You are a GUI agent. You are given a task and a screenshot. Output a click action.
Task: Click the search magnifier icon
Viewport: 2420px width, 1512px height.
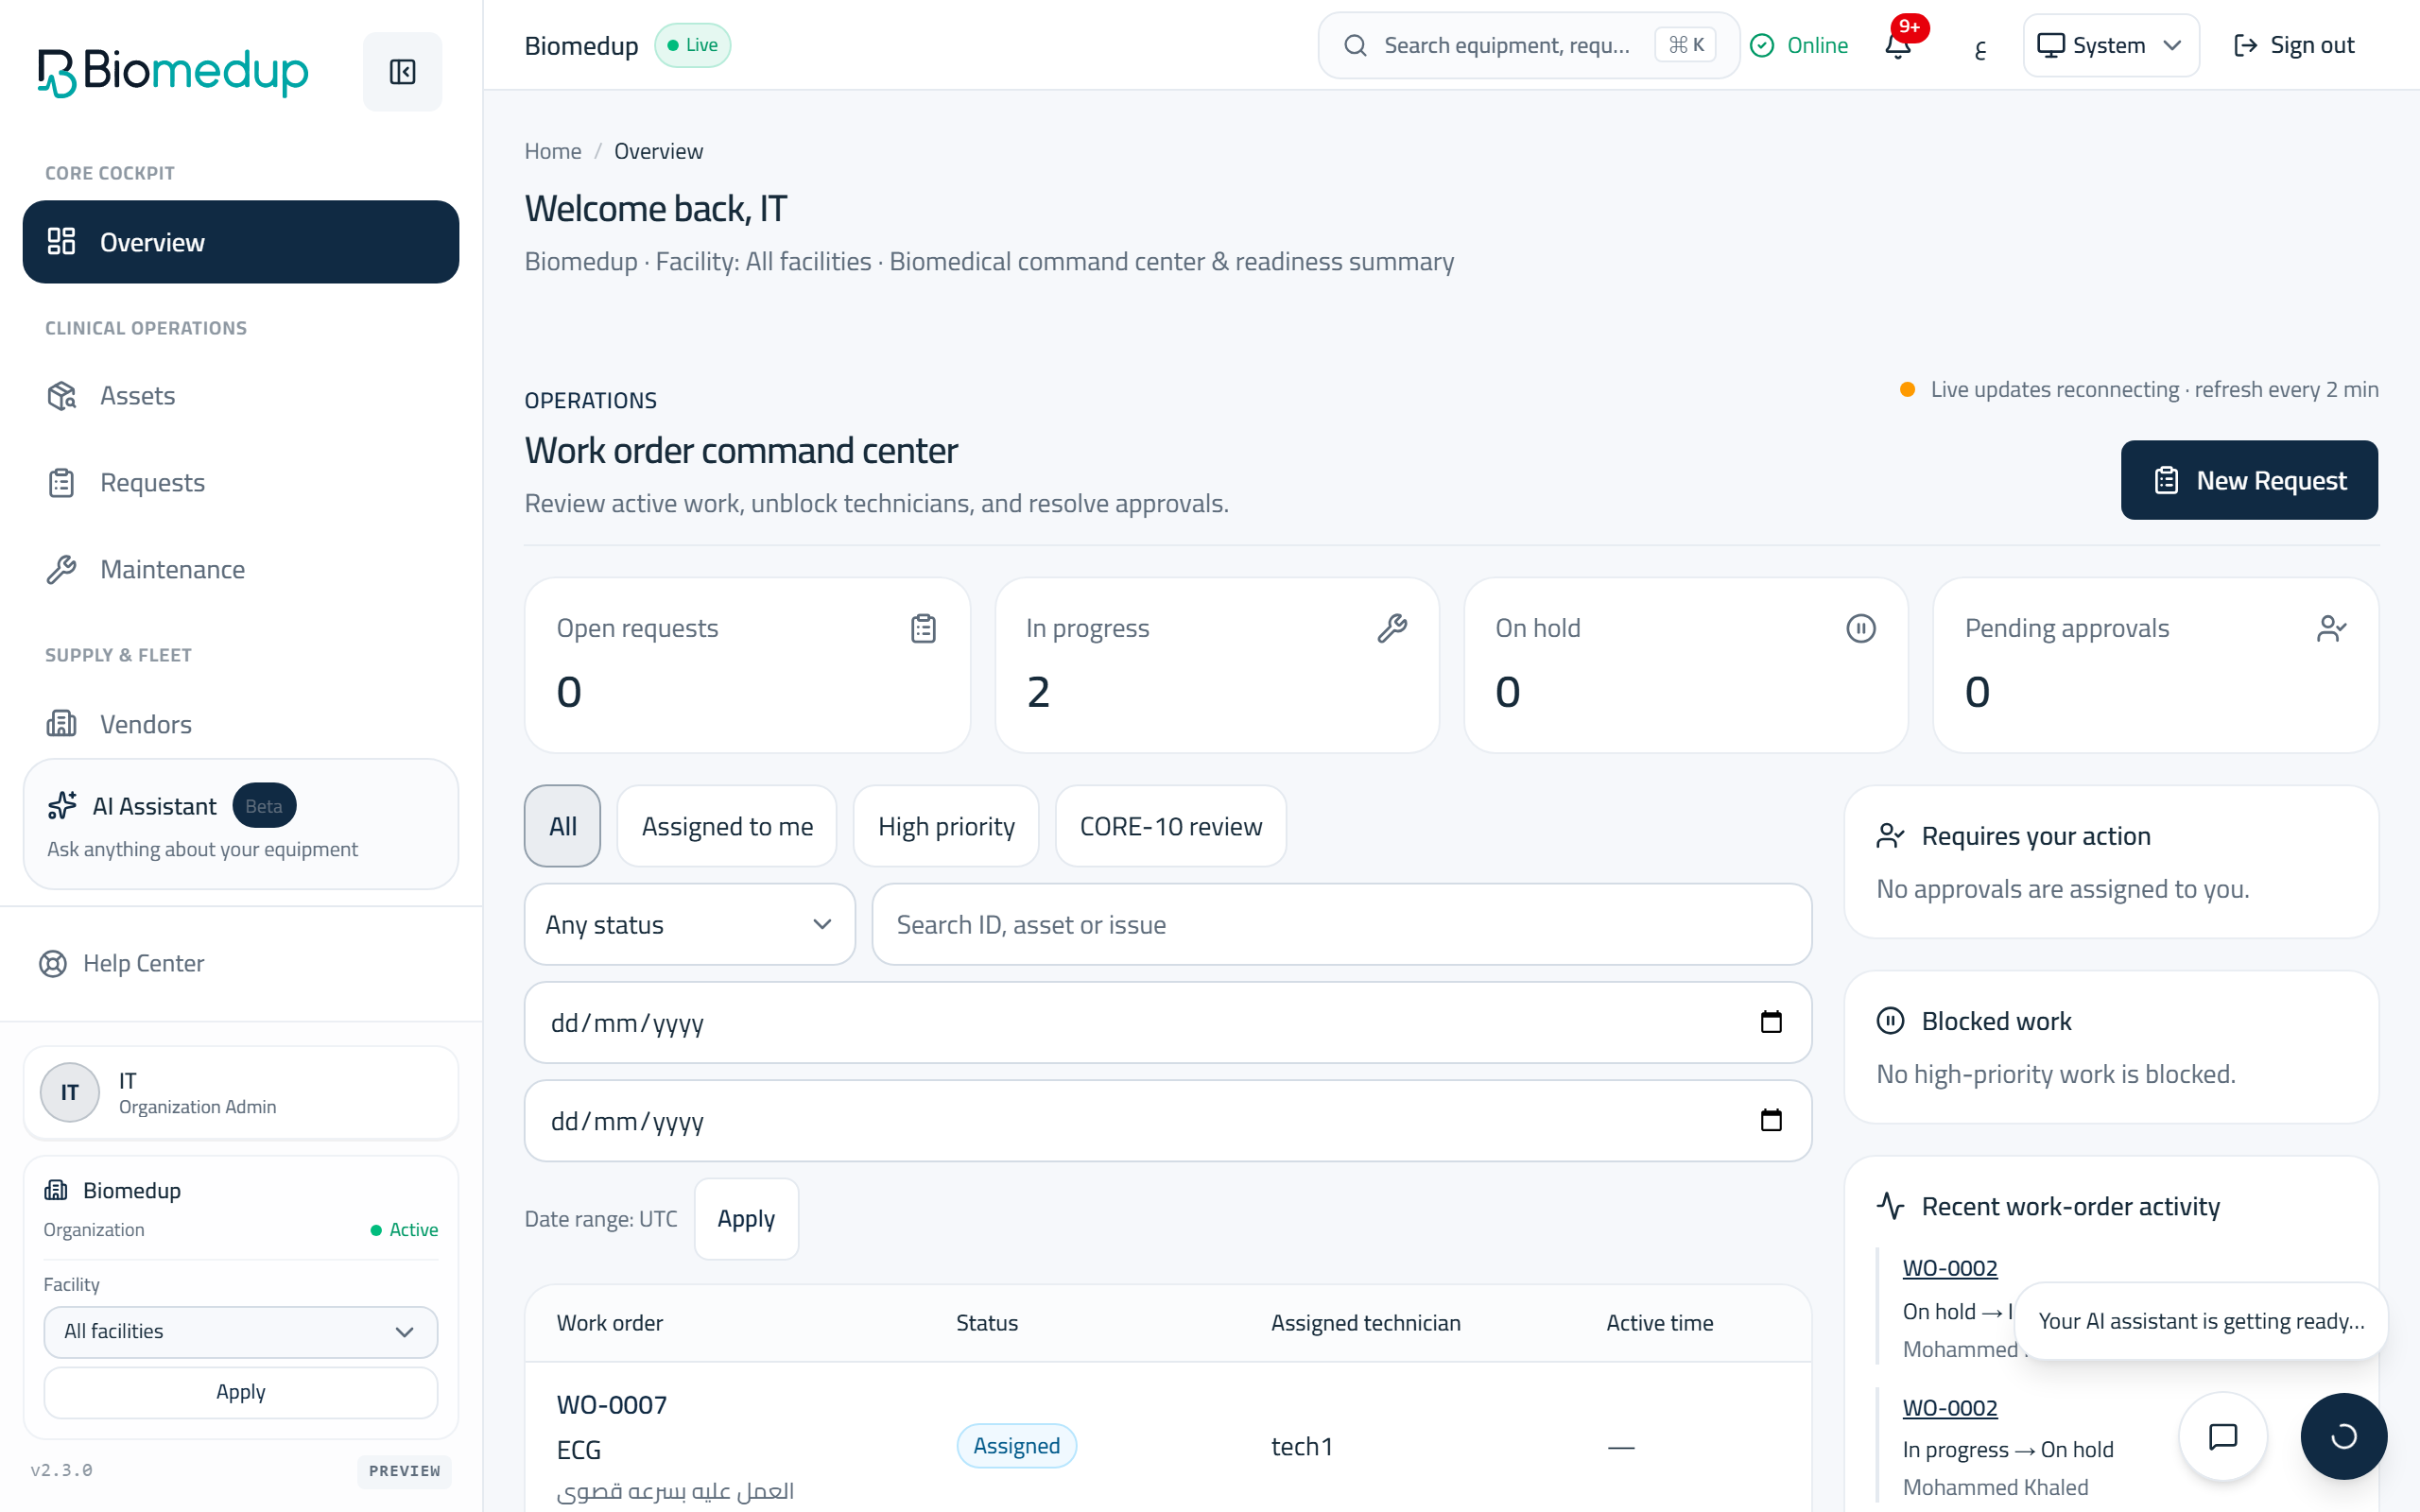coord(1355,45)
